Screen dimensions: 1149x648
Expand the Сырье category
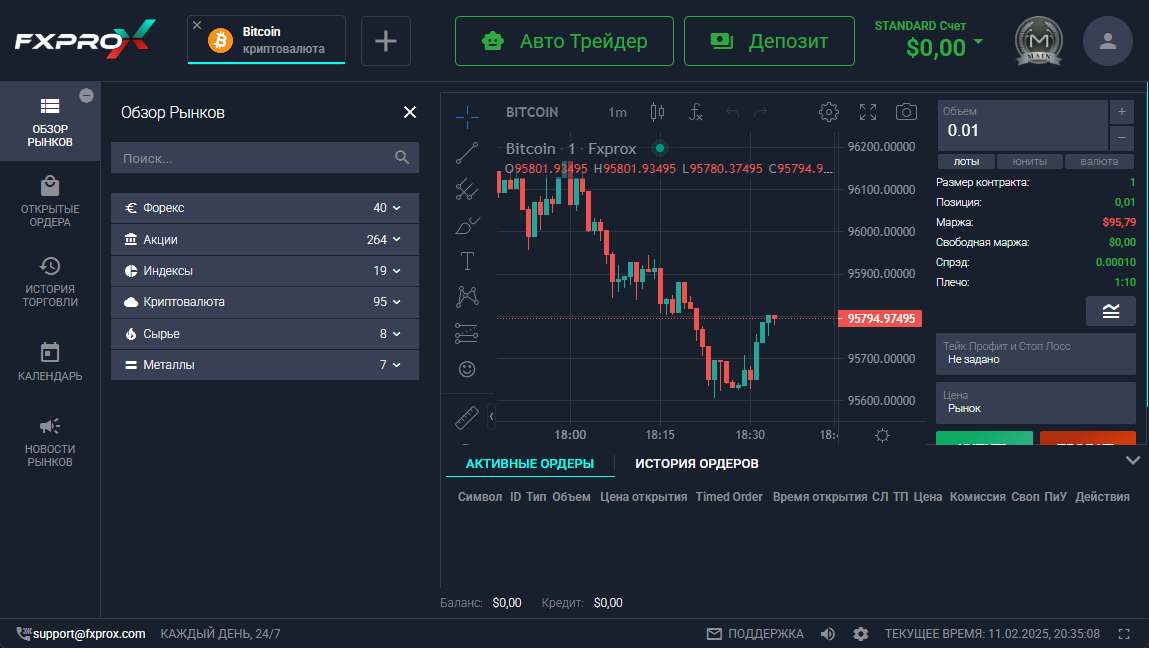265,334
